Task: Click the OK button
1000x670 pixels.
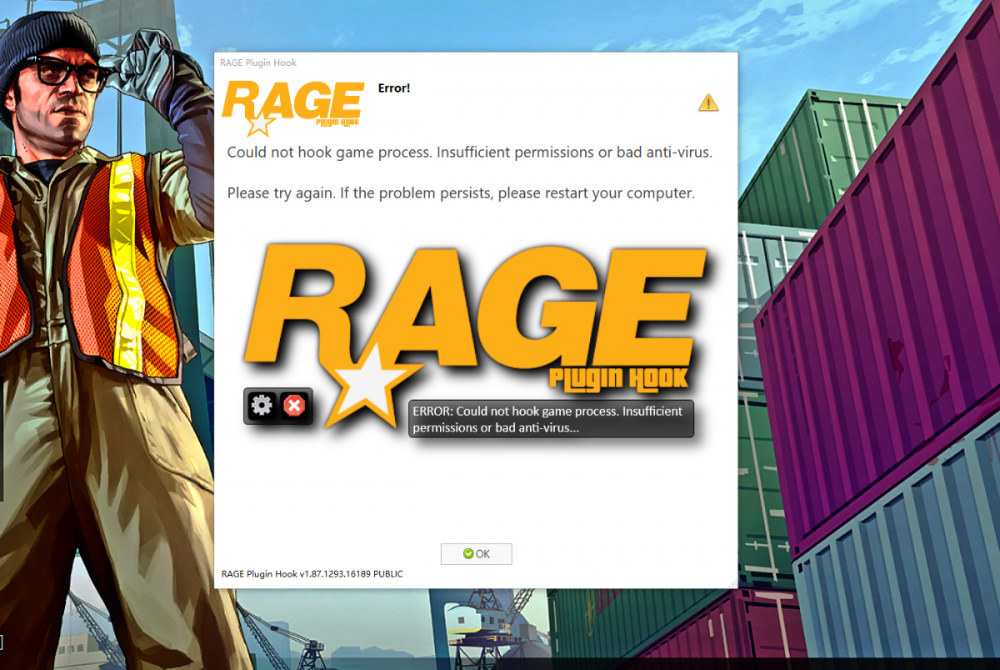Action: (x=476, y=553)
